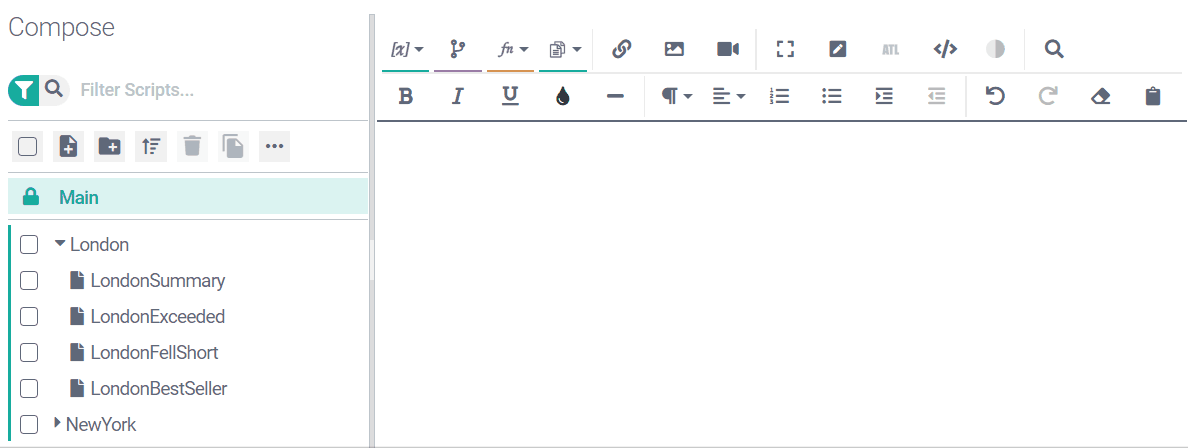Check the LondonSummary checkbox
The height and width of the screenshot is (448, 1188).
pyautogui.click(x=29, y=281)
